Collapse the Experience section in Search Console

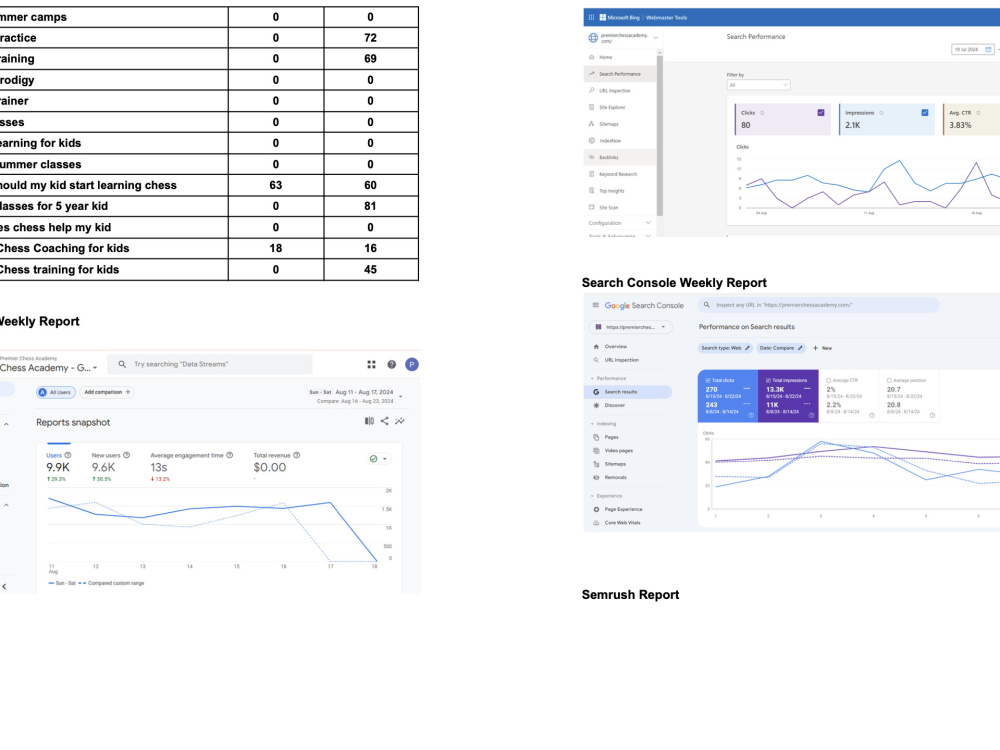tap(592, 496)
